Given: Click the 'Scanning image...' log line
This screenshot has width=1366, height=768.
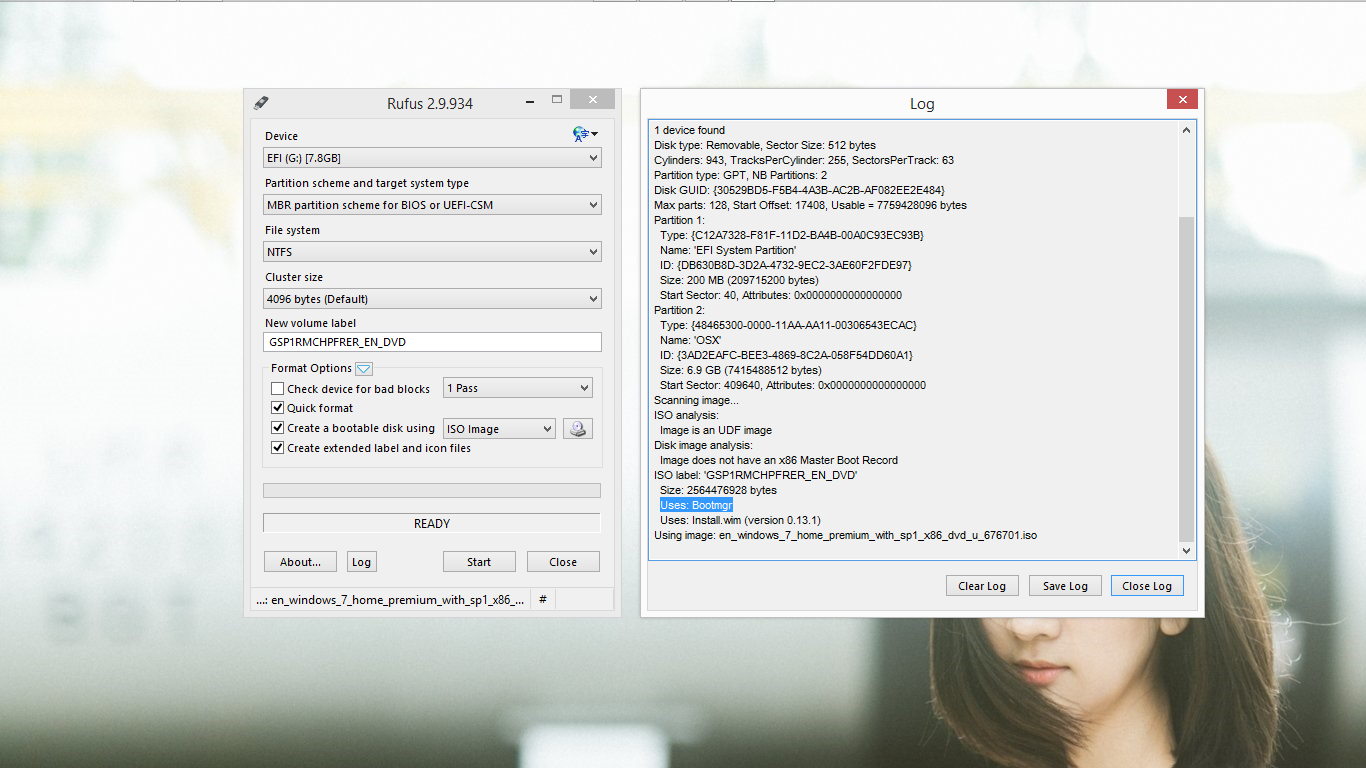Looking at the screenshot, I should tap(696, 400).
